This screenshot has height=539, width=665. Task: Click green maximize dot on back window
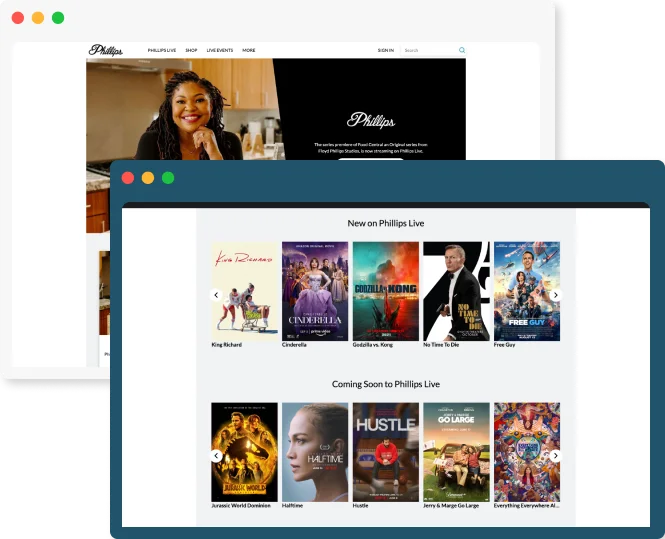pos(58,18)
